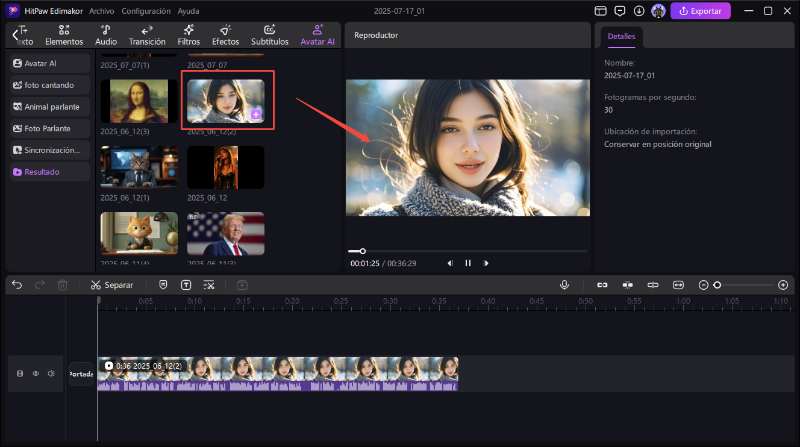
Task: Toggle the track lock icon
Action: tap(19, 374)
